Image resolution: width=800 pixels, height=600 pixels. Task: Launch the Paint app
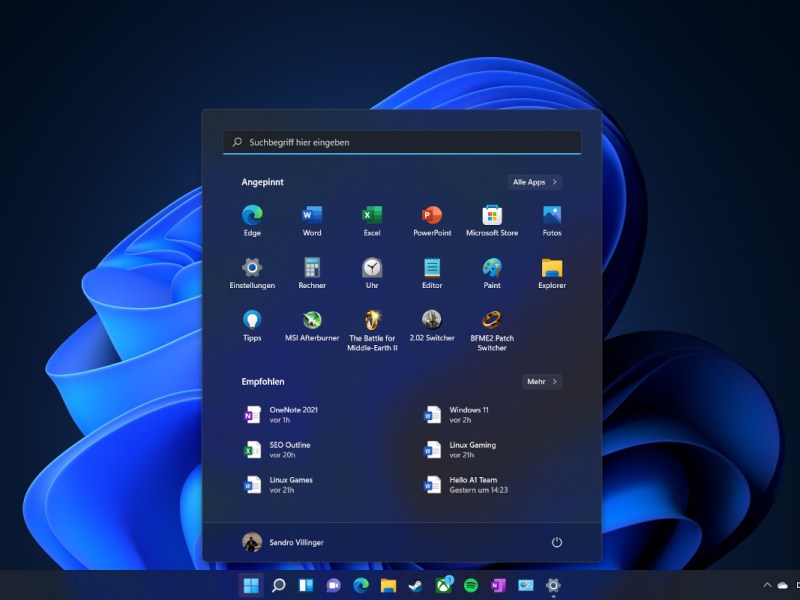(x=492, y=273)
